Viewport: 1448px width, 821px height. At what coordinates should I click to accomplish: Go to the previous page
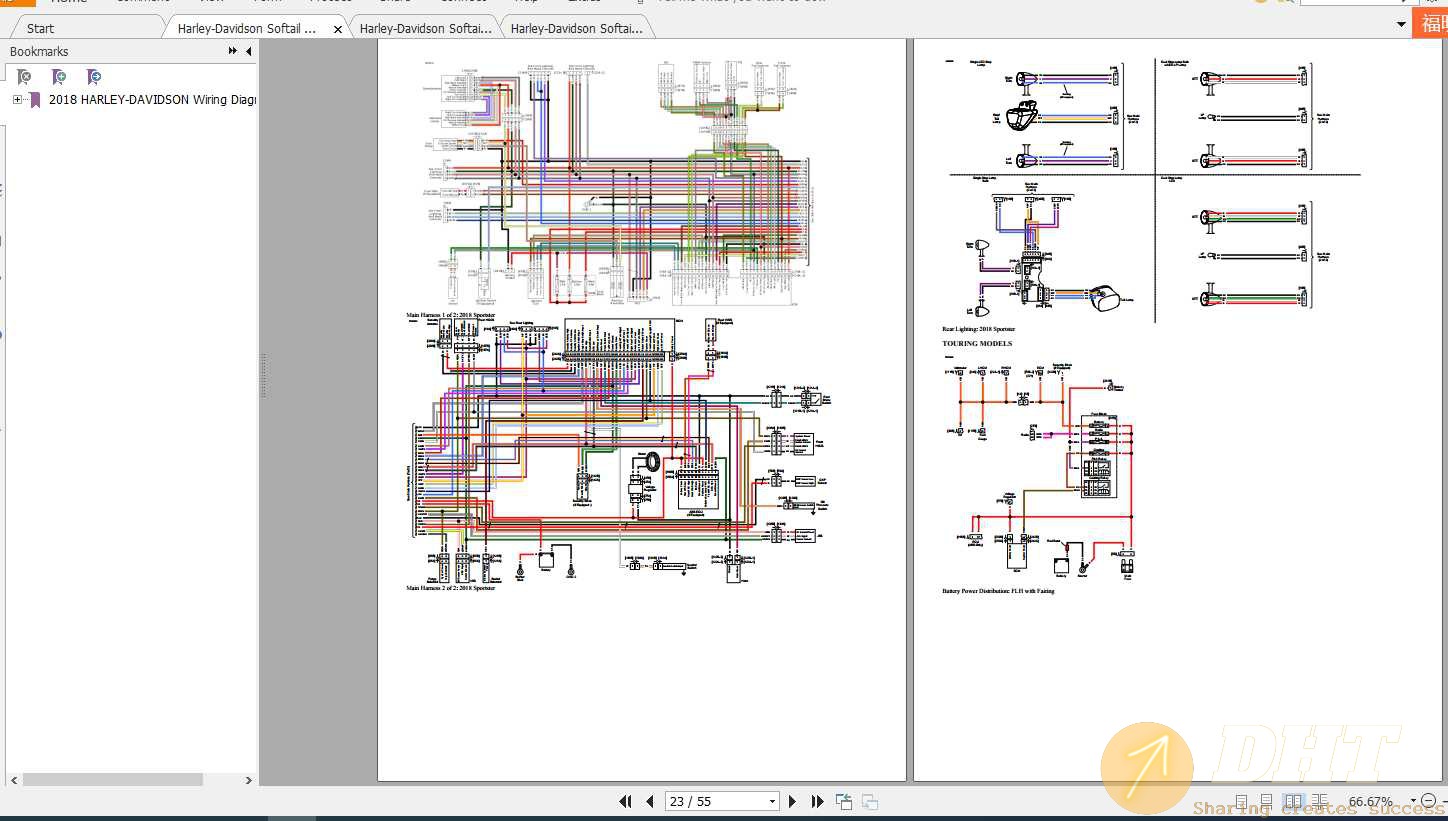tap(650, 801)
